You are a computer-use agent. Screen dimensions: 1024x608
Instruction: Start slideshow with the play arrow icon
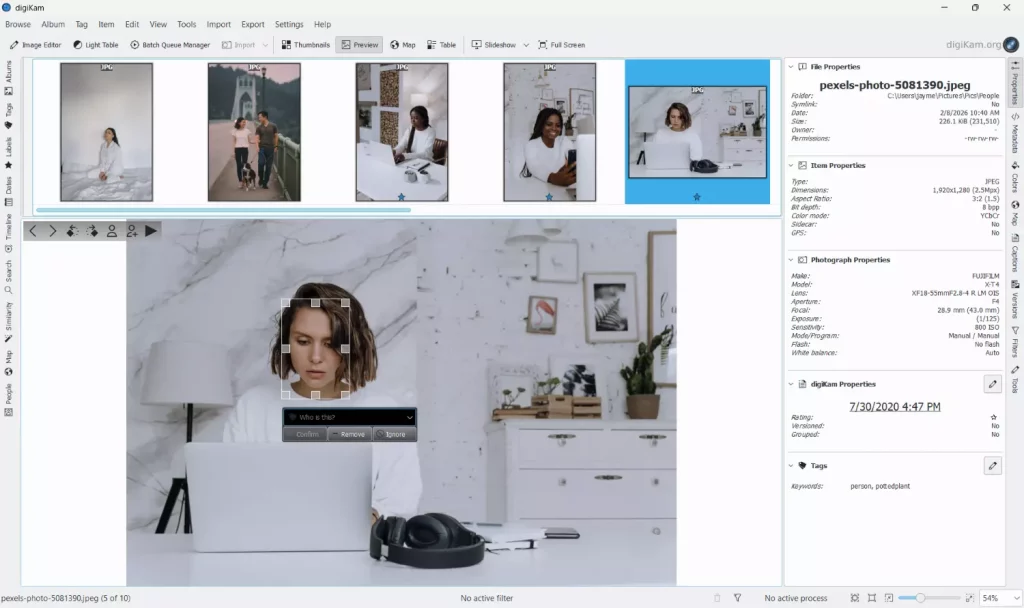(151, 231)
